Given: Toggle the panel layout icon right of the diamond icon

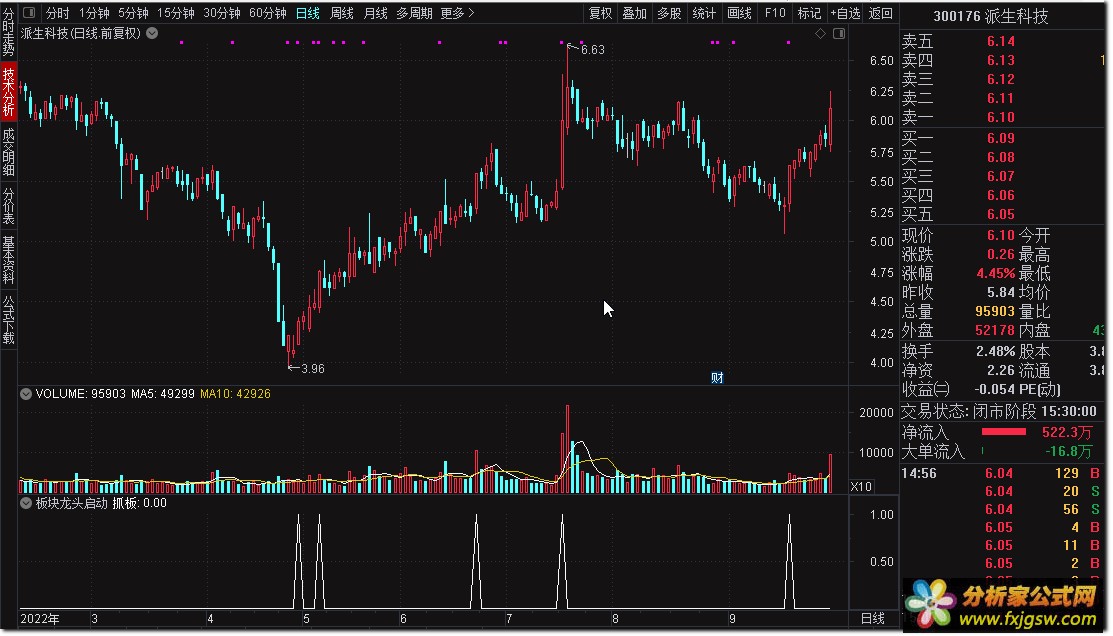Looking at the screenshot, I should coord(839,33).
